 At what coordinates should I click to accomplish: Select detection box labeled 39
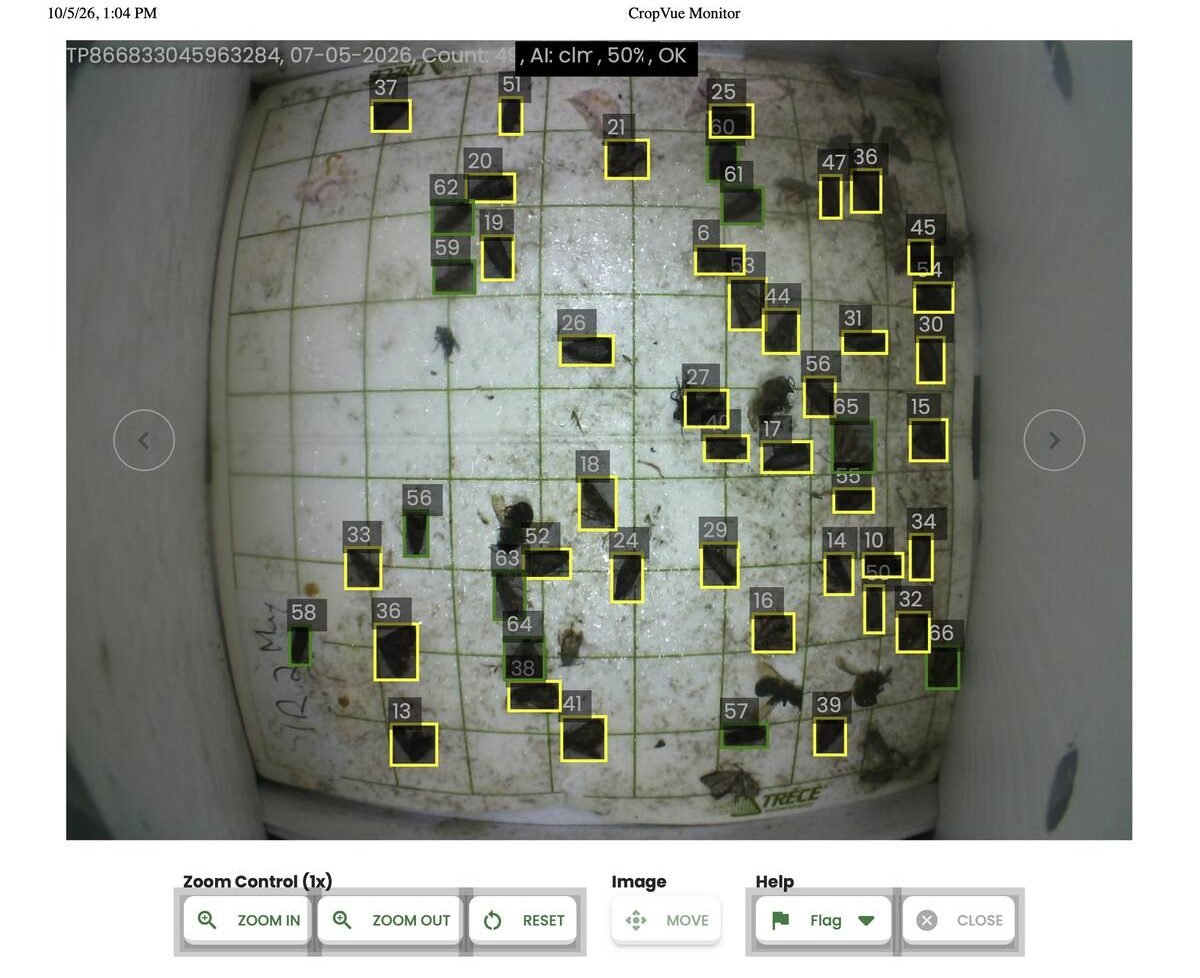(829, 737)
